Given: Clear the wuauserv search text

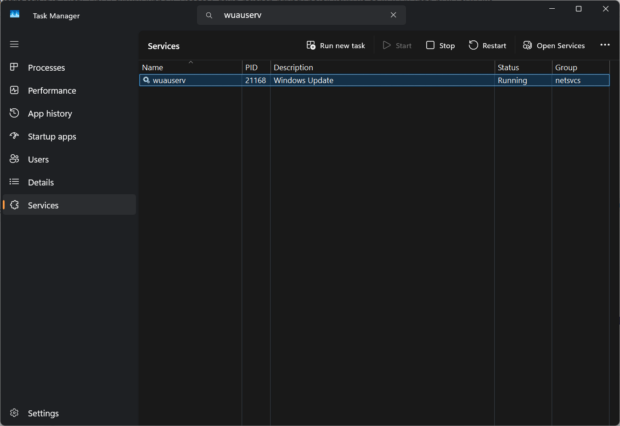Looking at the screenshot, I should point(393,15).
